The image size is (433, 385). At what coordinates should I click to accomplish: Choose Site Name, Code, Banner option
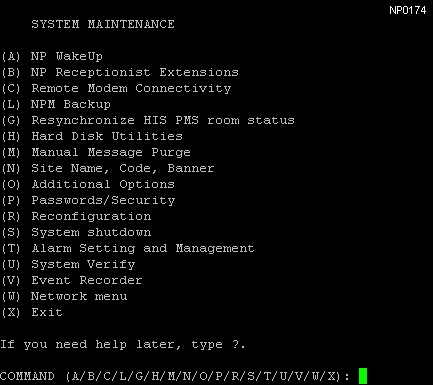click(x=108, y=168)
